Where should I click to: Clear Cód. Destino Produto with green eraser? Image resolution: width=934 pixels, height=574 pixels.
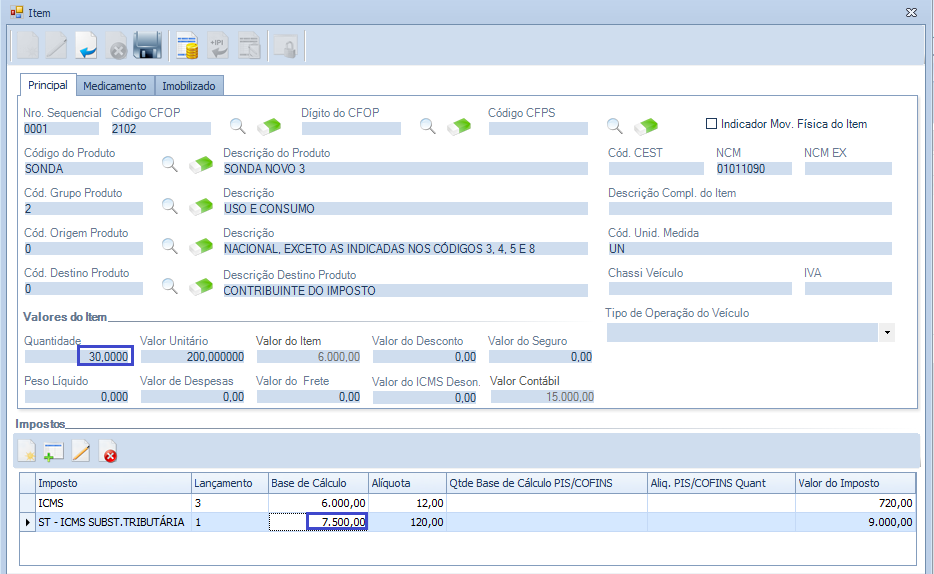click(x=202, y=287)
